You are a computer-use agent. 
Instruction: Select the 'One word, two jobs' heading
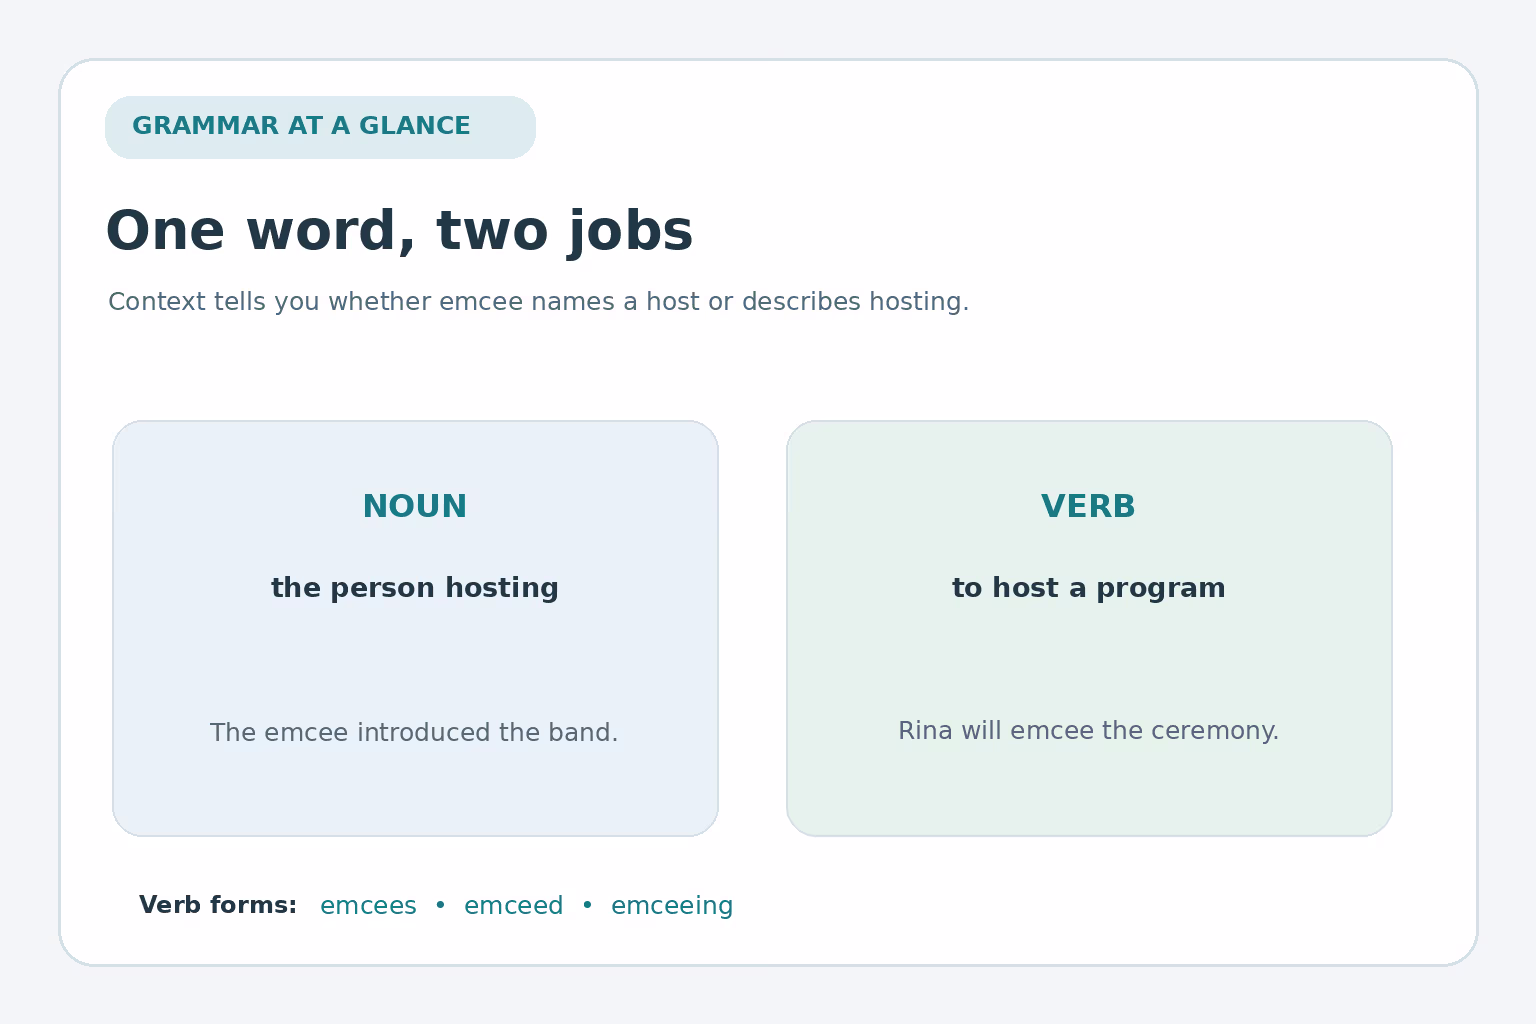click(x=399, y=232)
